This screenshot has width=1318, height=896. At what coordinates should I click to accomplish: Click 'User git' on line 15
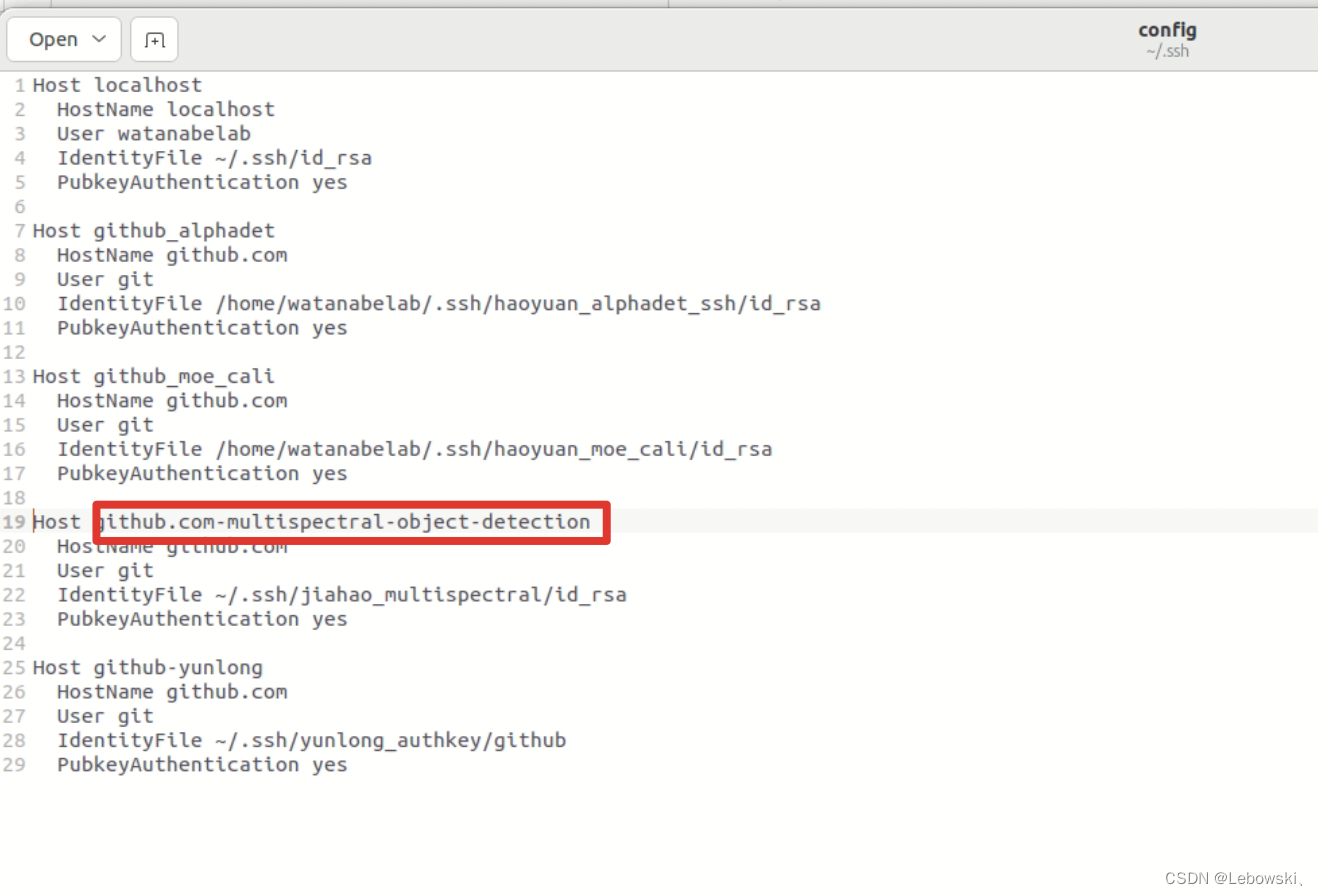(105, 425)
